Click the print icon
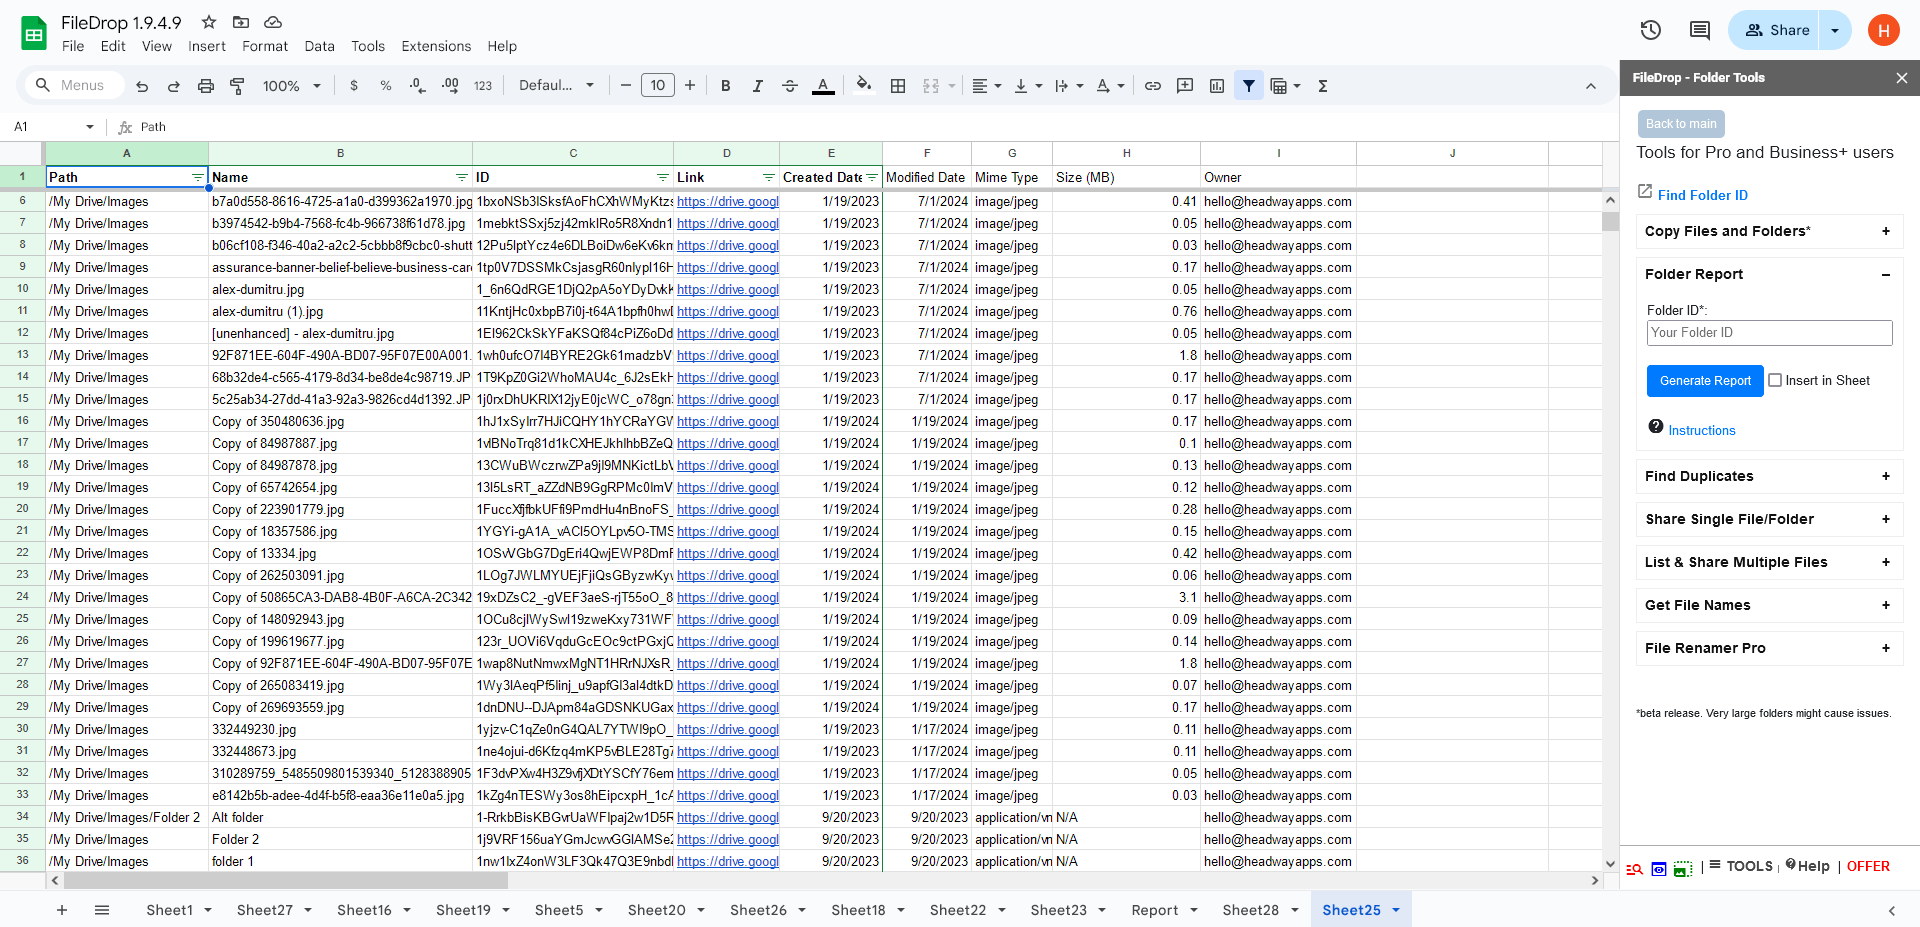 click(x=206, y=86)
